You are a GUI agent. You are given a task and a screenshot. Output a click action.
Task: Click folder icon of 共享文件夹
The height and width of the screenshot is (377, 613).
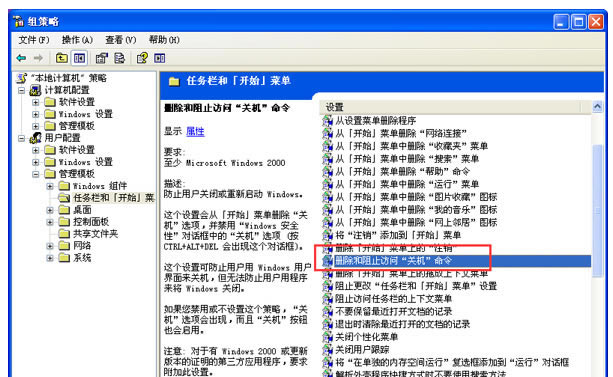(64, 234)
